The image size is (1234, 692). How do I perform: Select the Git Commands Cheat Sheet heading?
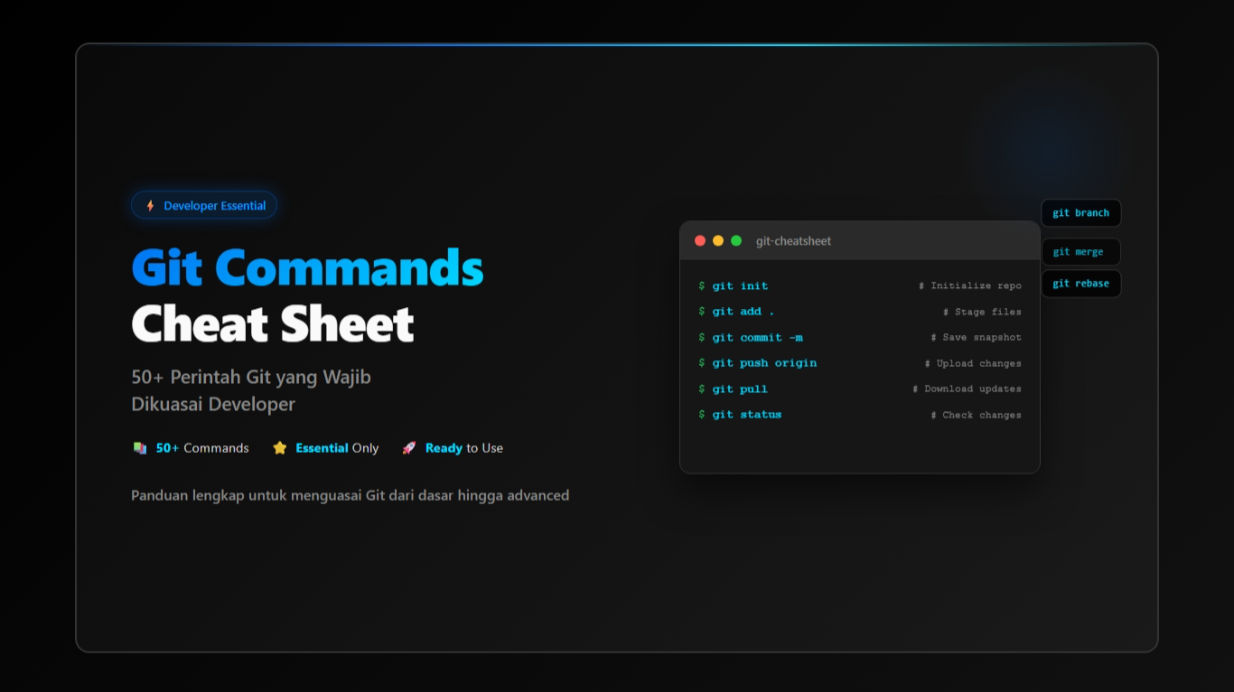[307, 293]
